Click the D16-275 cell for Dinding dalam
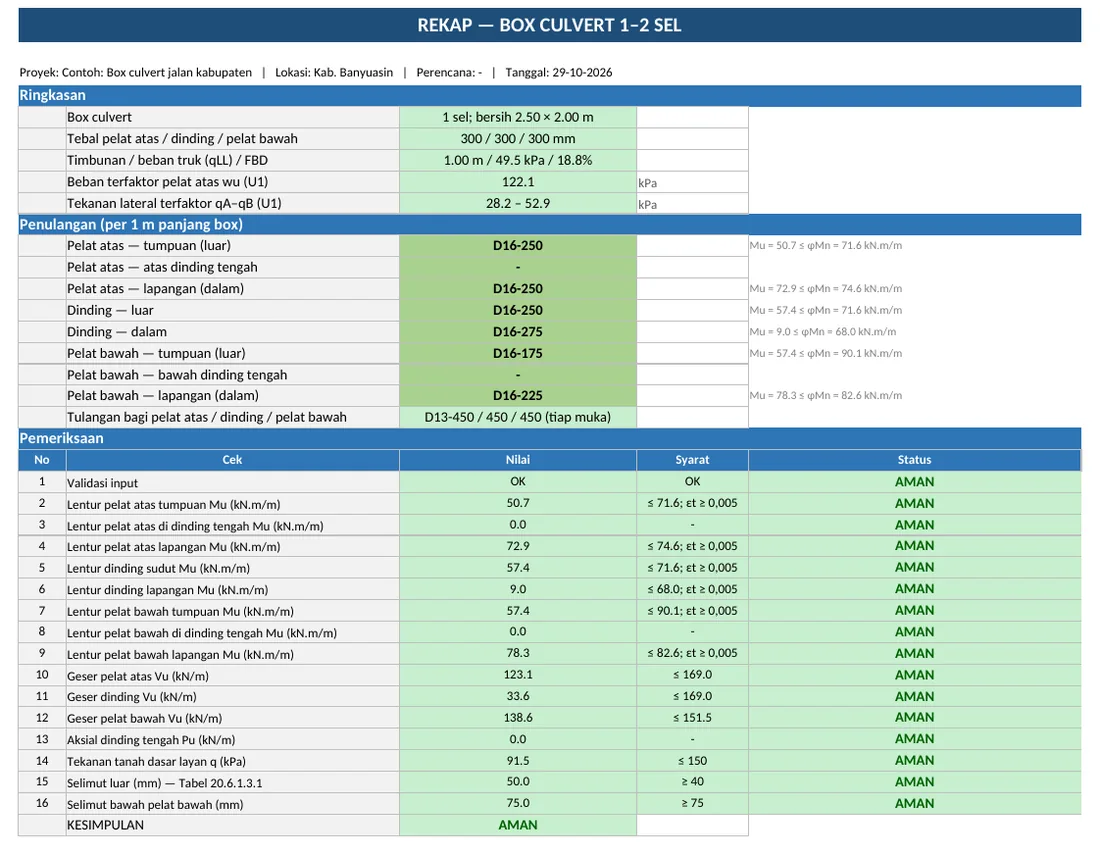Viewport: 1100px width, 854px height. pyautogui.click(x=518, y=332)
